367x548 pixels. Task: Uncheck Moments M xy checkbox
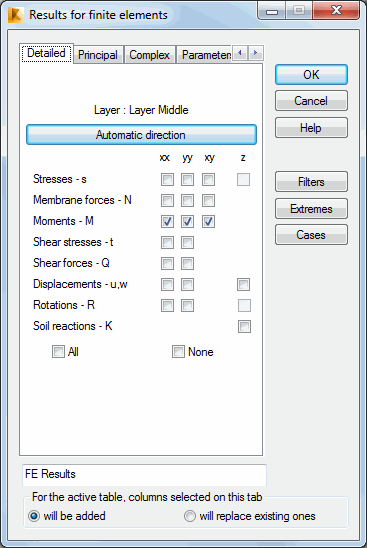point(208,222)
